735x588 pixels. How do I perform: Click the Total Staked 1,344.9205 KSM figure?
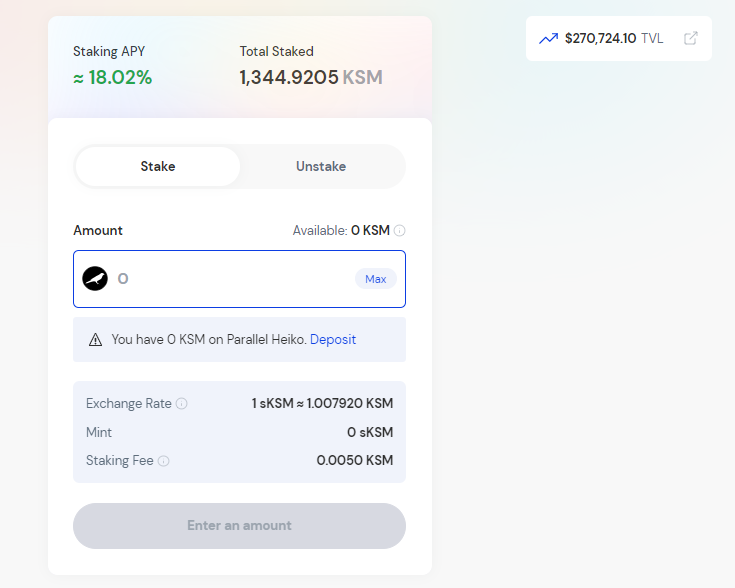pos(311,77)
